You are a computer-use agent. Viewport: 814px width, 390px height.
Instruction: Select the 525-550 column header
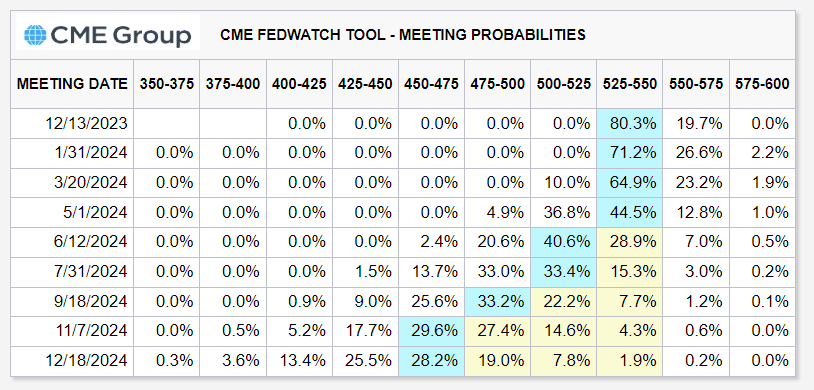click(630, 84)
